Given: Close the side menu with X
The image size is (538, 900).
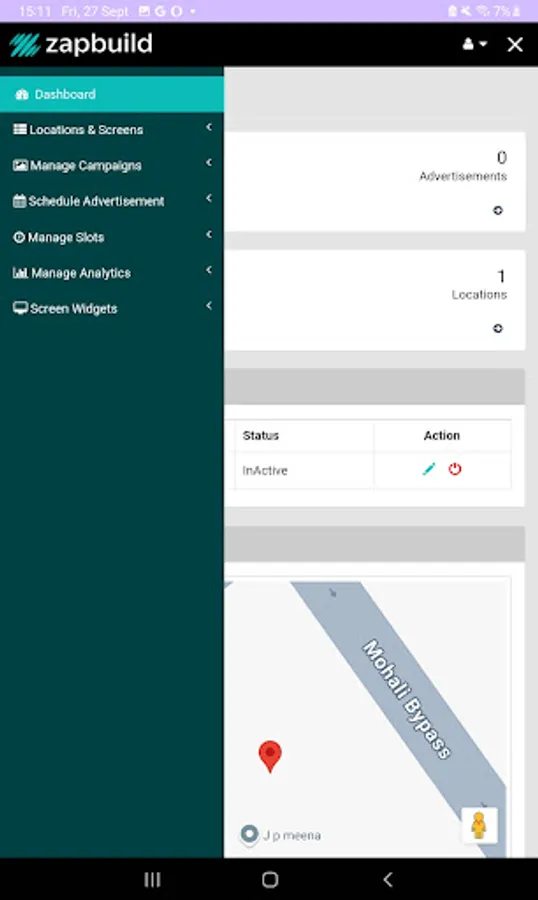Looking at the screenshot, I should coord(515,44).
